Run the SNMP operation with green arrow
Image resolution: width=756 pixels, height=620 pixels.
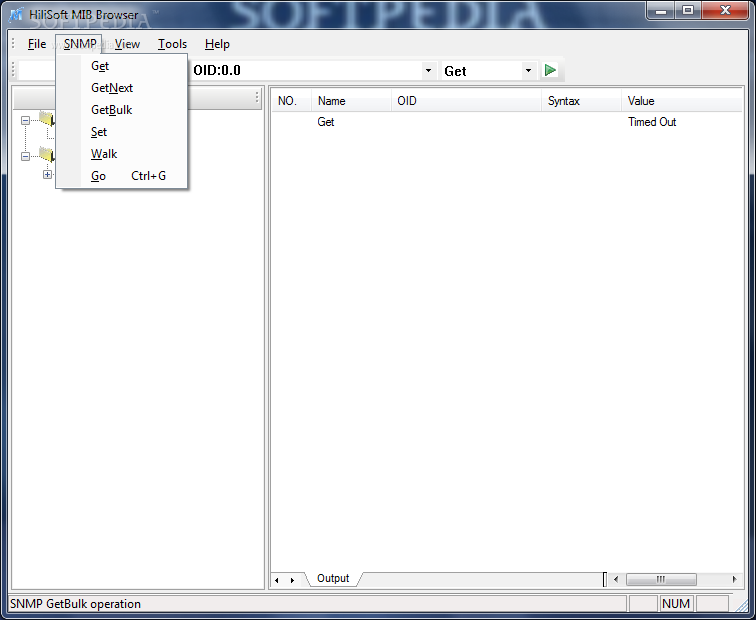[x=550, y=70]
